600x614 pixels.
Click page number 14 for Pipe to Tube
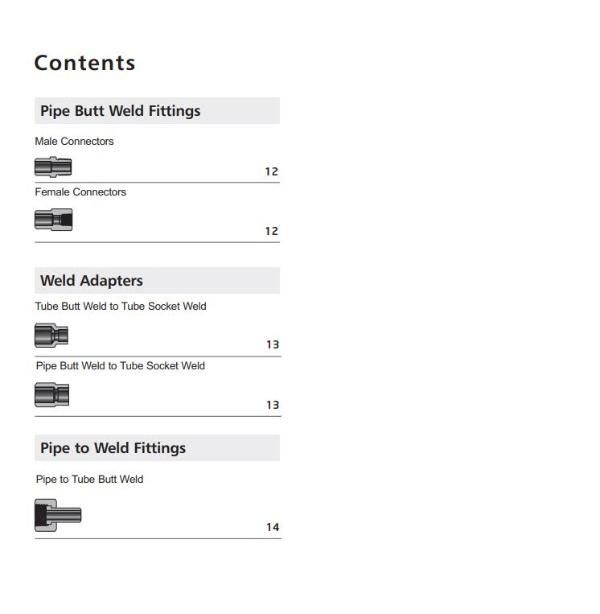point(273,527)
